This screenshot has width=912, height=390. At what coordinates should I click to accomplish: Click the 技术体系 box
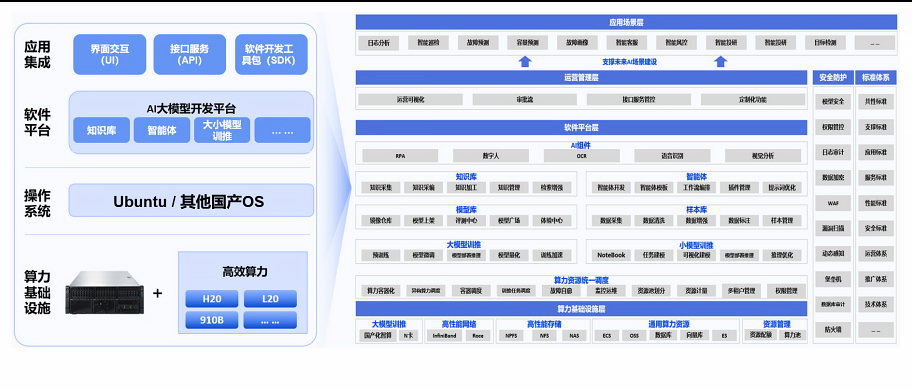(876, 304)
